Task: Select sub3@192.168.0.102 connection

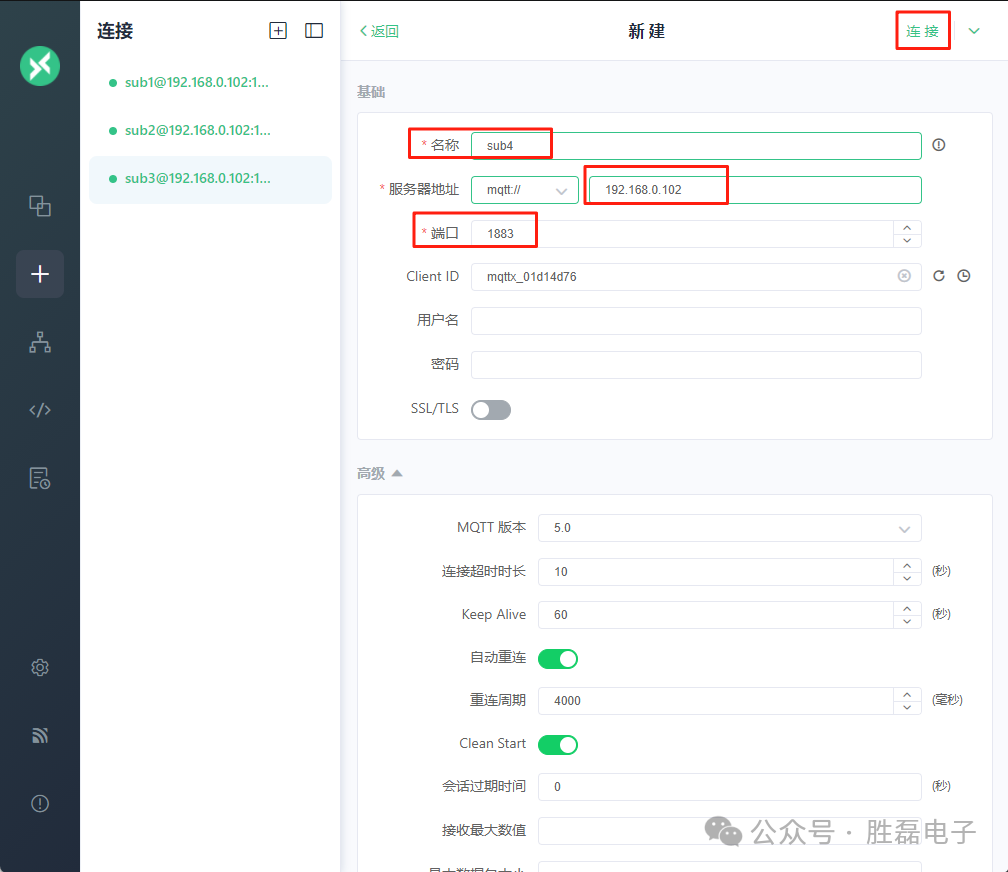Action: [x=210, y=179]
